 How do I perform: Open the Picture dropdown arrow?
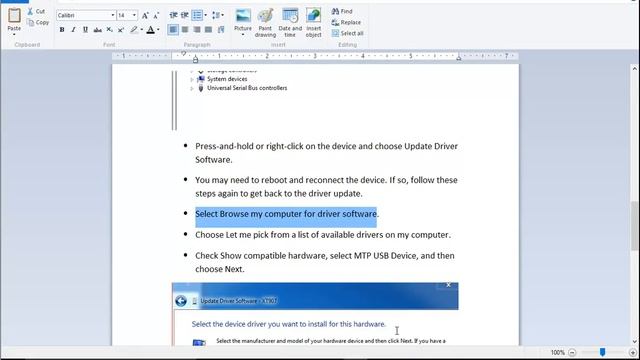pos(243,35)
